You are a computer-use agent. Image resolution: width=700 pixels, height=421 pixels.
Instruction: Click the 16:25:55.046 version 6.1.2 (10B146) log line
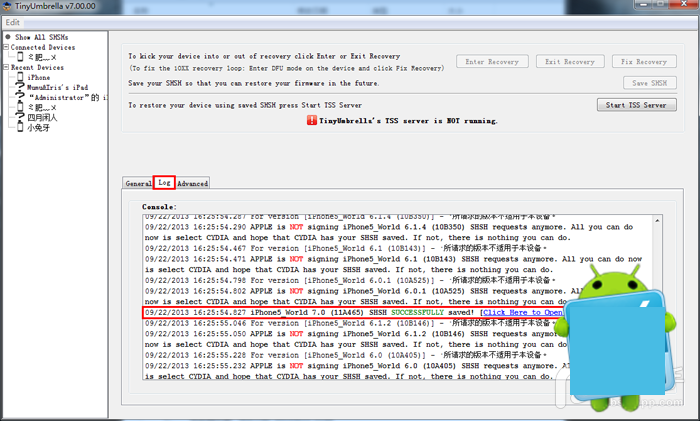[x=350, y=323]
